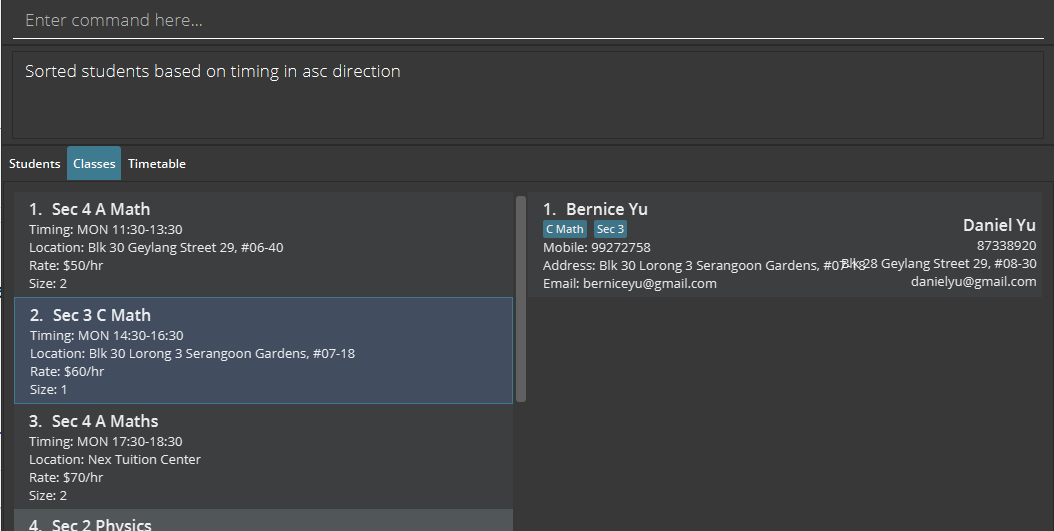Click Size: 1 in Sec 3 C Math
Image resolution: width=1054 pixels, height=531 pixels.
[48, 390]
